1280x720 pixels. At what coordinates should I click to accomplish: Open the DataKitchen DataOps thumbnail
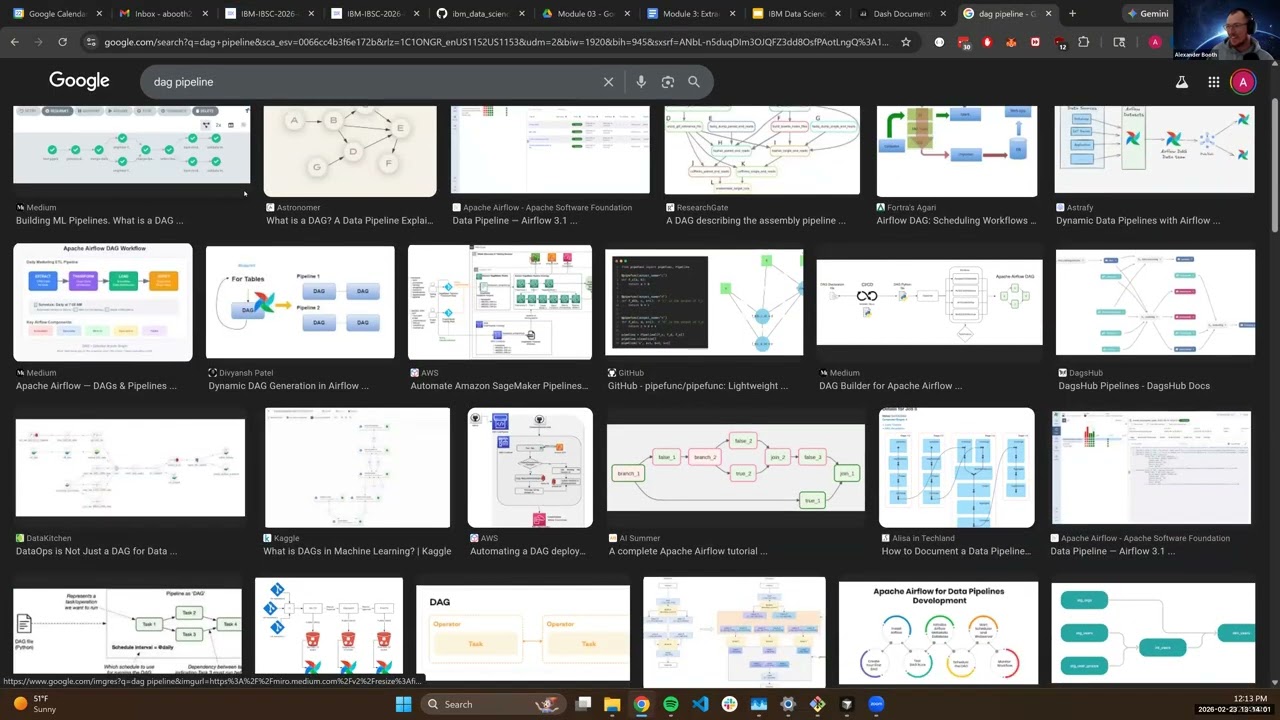tap(130, 468)
